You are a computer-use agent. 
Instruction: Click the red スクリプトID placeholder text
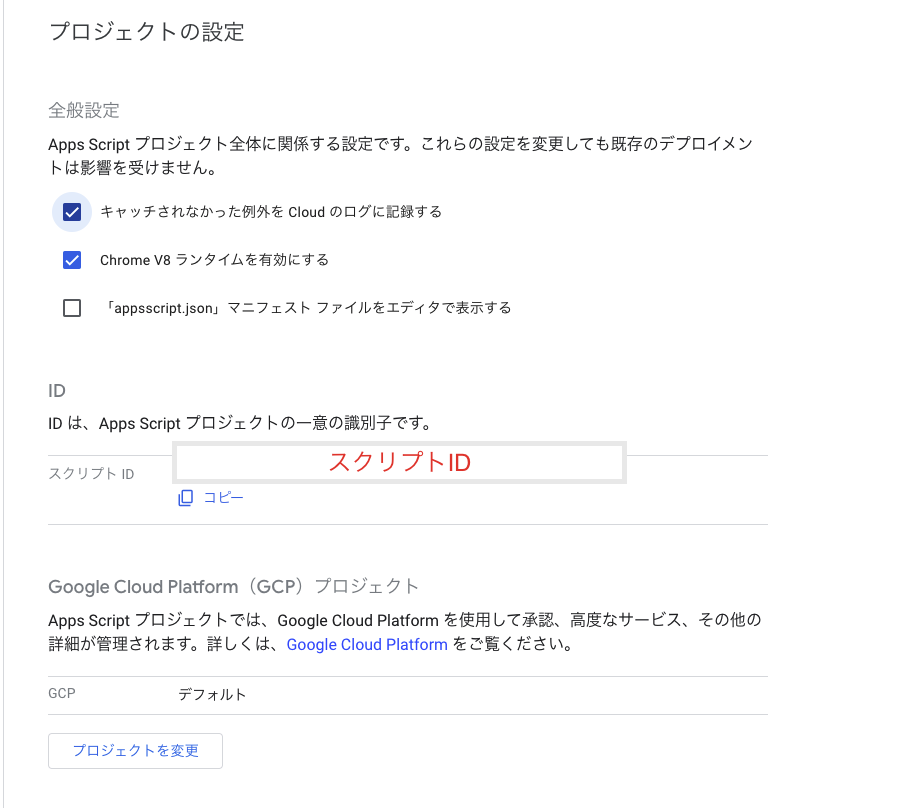point(398,462)
